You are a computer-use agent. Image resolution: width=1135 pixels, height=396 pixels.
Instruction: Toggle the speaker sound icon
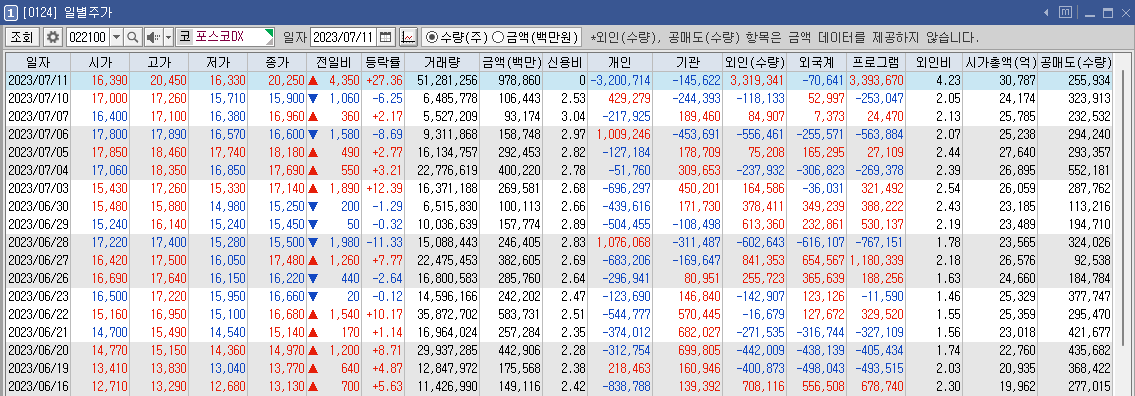pos(153,36)
